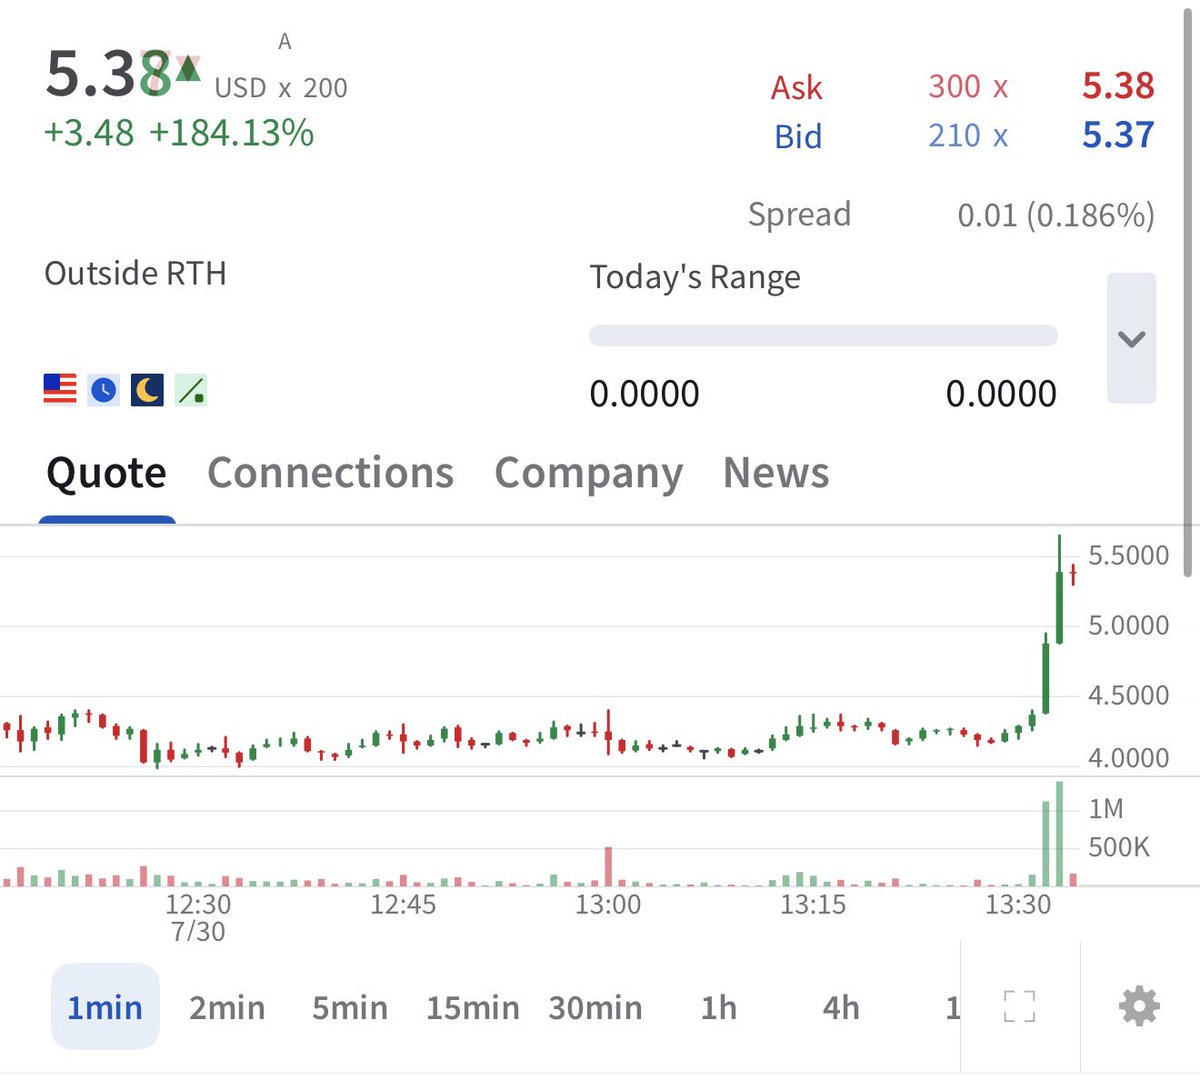The height and width of the screenshot is (1080, 1200).
Task: Open the Connections tab
Action: coord(331,473)
